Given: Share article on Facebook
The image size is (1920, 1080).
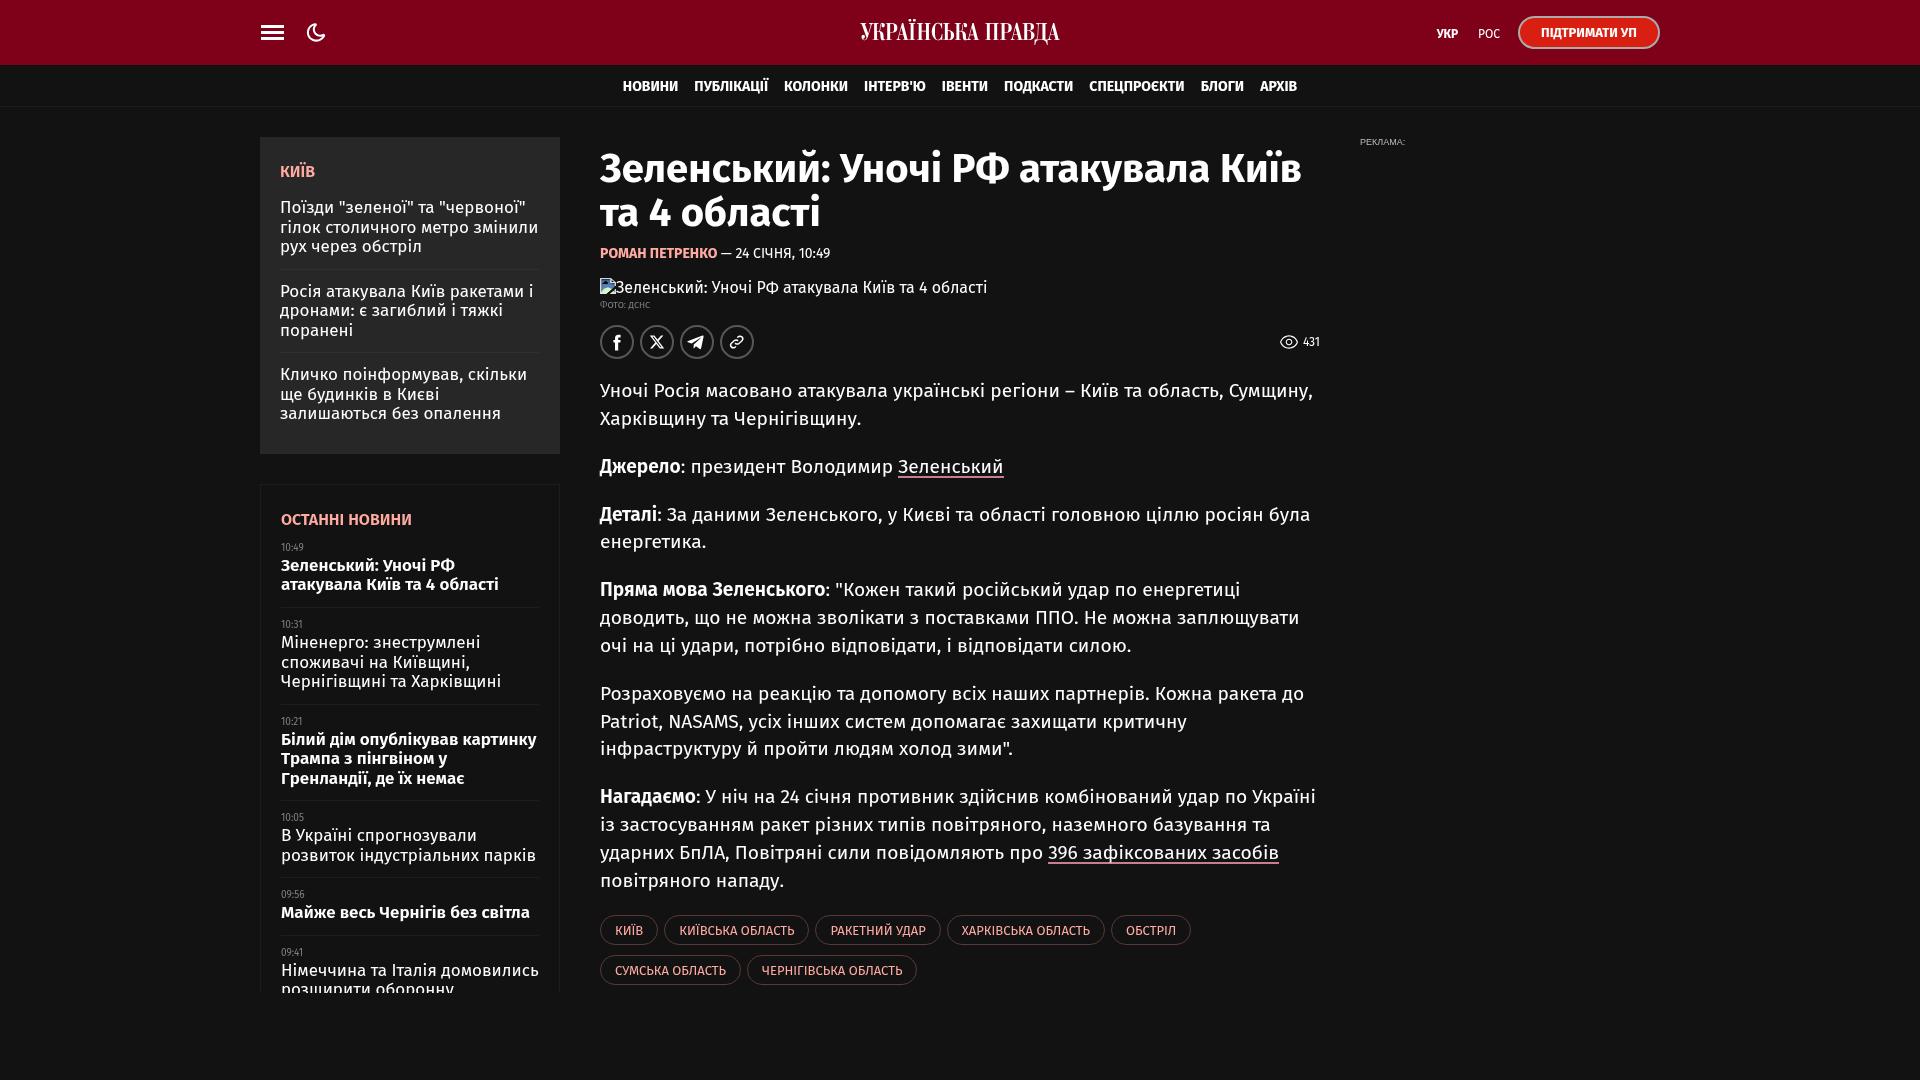Looking at the screenshot, I should pyautogui.click(x=617, y=342).
